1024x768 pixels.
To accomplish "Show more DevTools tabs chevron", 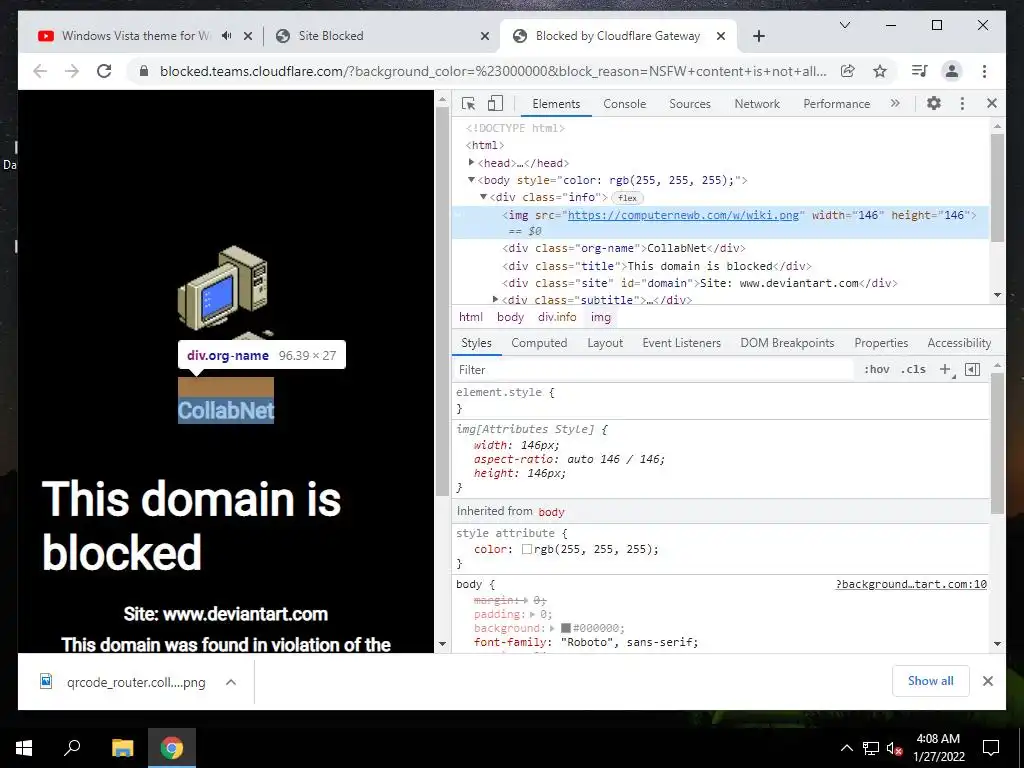I will tap(895, 103).
